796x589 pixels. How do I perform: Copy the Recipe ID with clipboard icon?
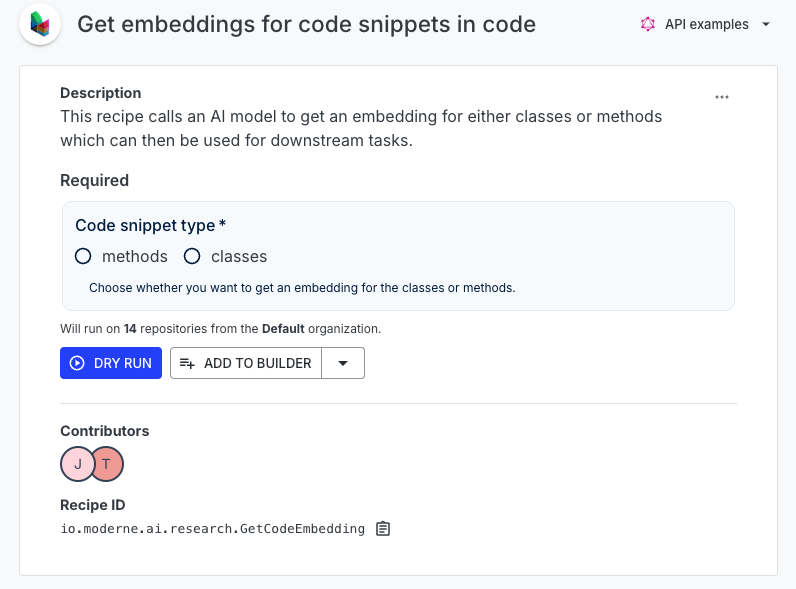pos(383,529)
